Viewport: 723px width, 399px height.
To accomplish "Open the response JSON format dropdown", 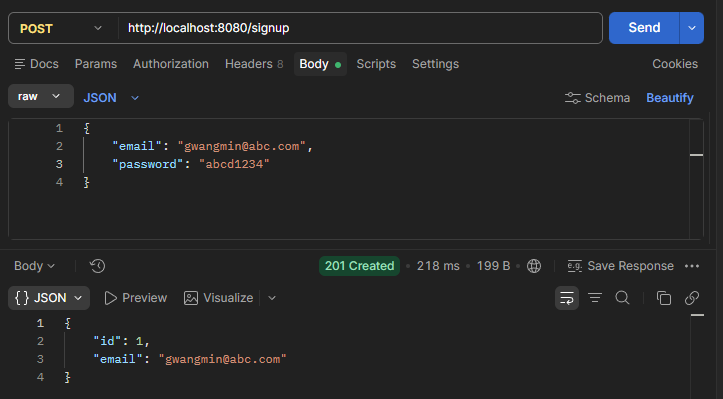I will [49, 298].
